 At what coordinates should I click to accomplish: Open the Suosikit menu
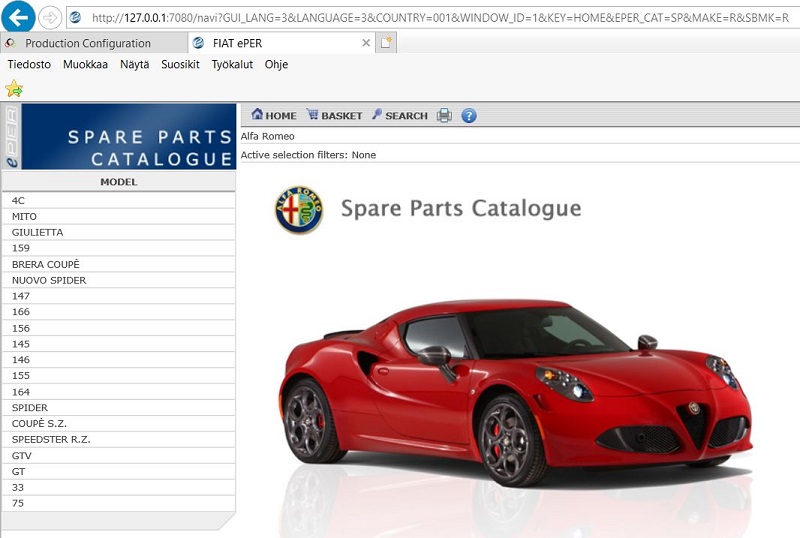(180, 64)
